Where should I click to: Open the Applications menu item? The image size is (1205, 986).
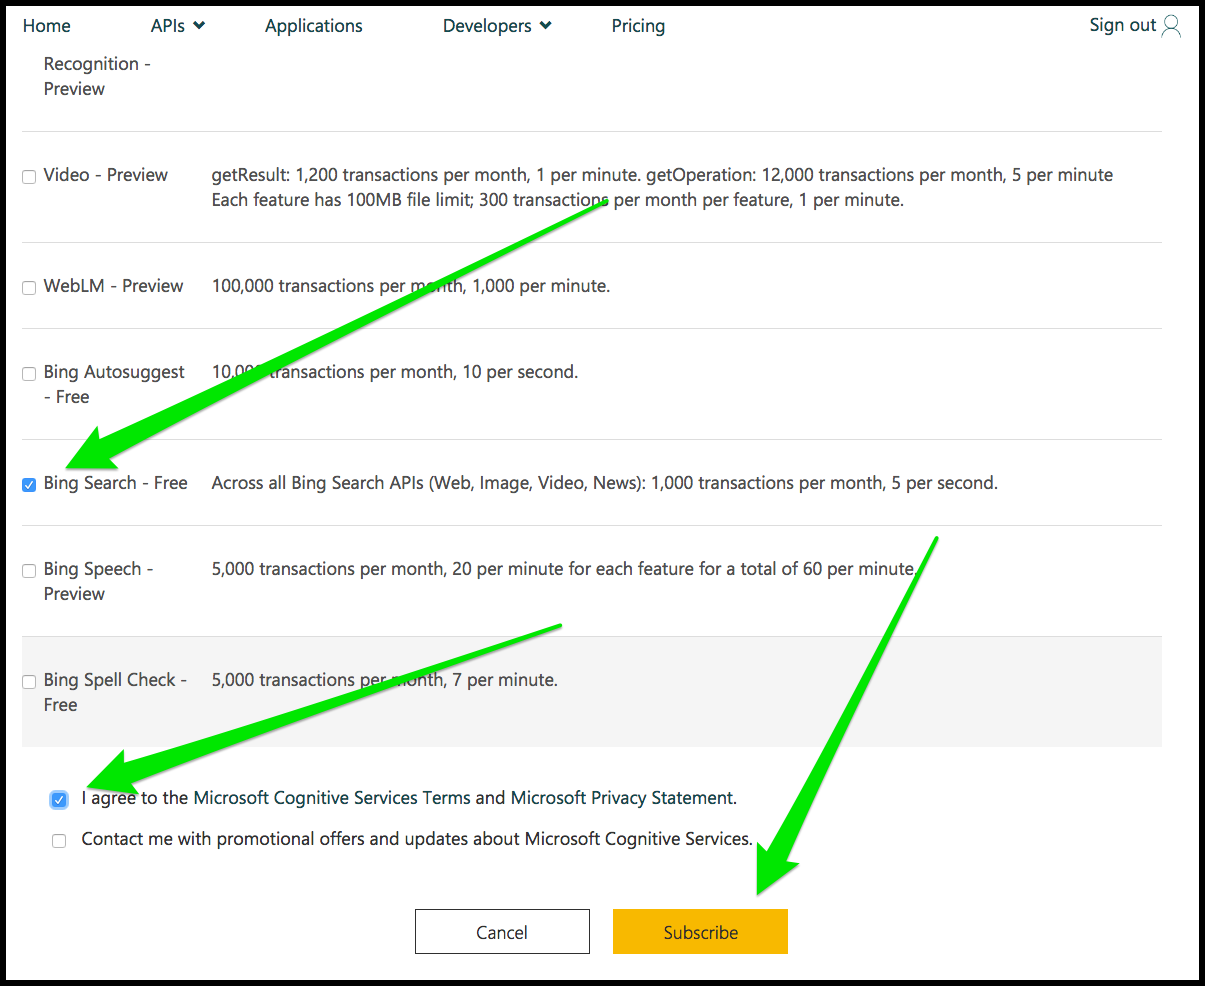click(314, 26)
